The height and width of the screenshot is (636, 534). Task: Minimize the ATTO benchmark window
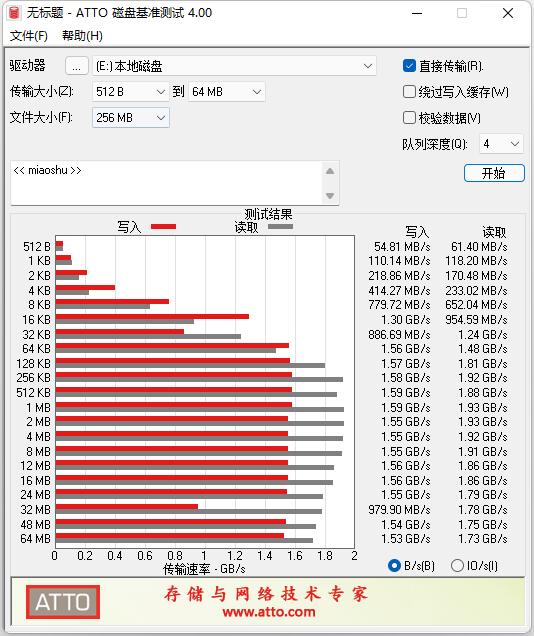coord(417,13)
